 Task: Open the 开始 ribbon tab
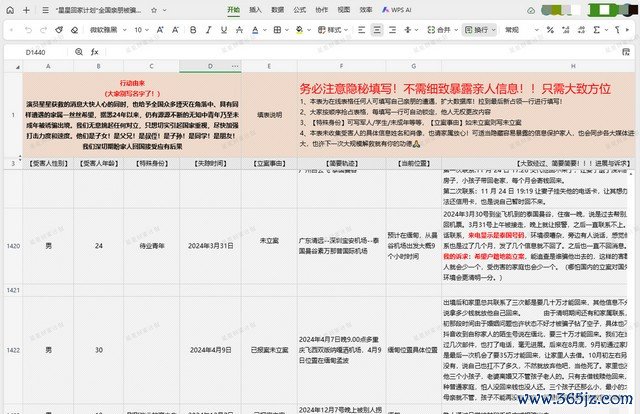coord(233,10)
